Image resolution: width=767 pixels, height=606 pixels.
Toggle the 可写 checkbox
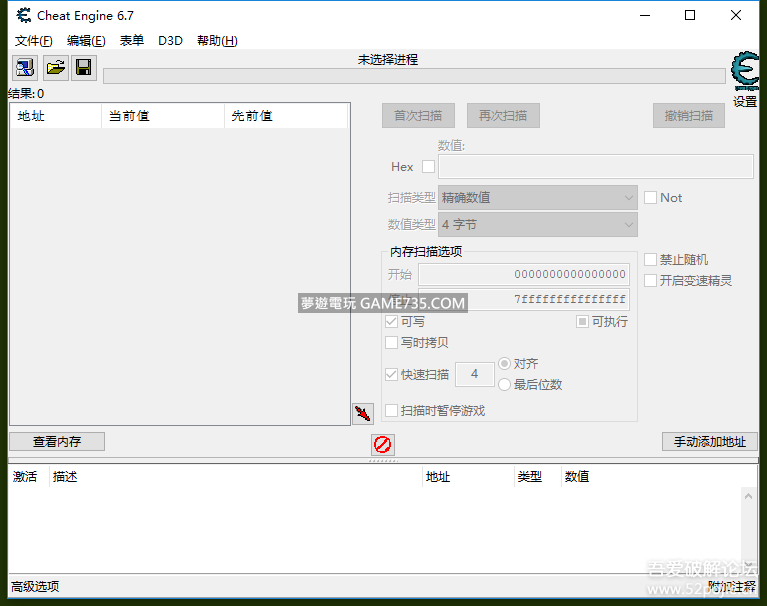tap(391, 322)
